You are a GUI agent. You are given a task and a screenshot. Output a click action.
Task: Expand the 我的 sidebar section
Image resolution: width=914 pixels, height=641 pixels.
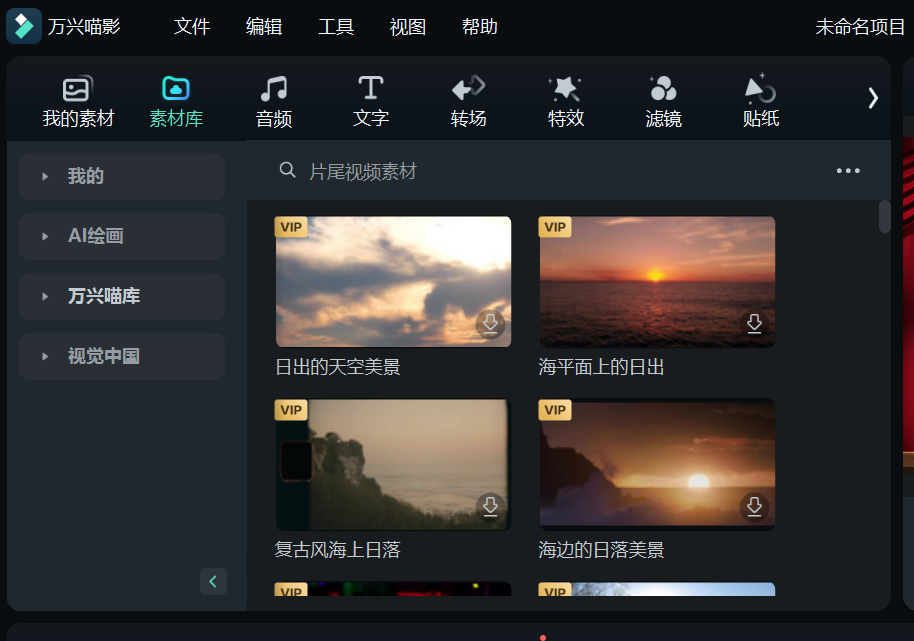coord(121,176)
